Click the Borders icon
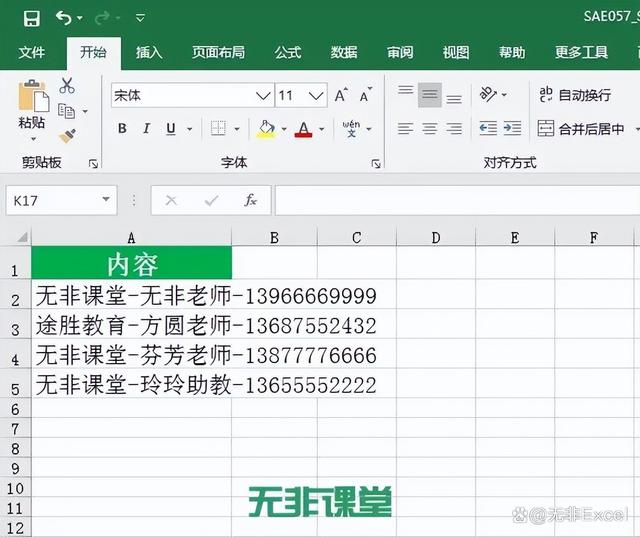640x537 pixels. pos(218,129)
